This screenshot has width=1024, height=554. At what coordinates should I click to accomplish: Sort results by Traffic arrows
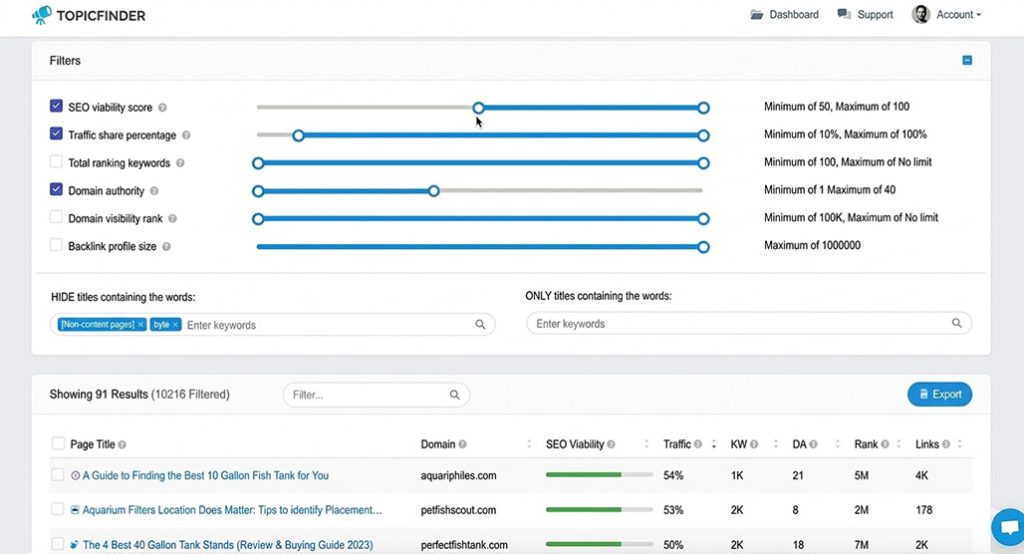click(714, 444)
